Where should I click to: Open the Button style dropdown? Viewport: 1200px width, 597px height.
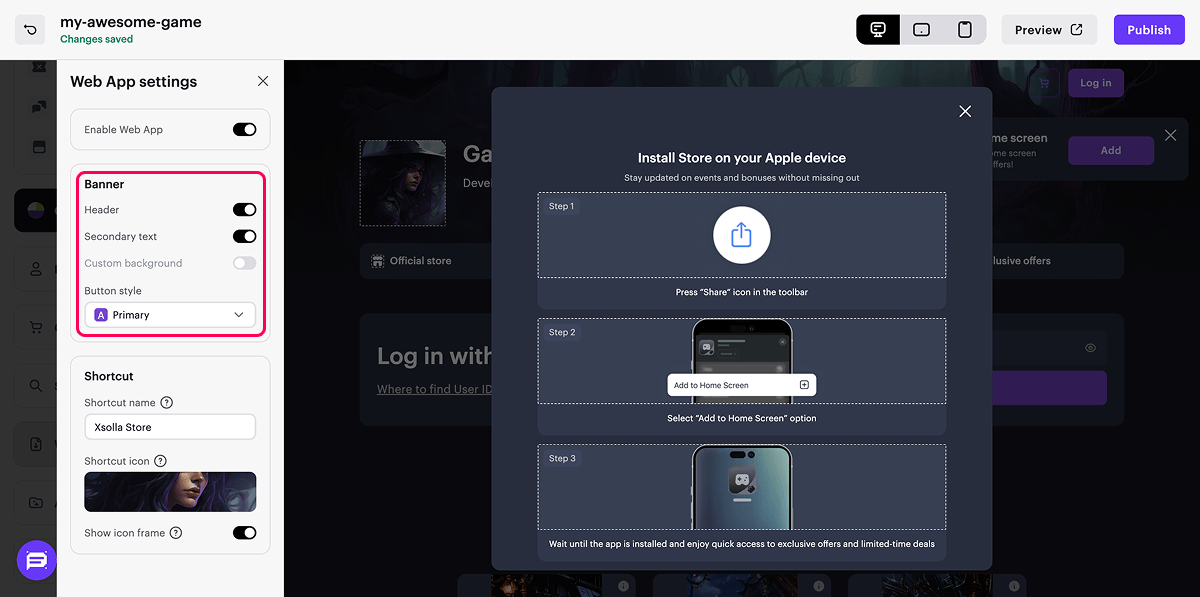[x=170, y=315]
